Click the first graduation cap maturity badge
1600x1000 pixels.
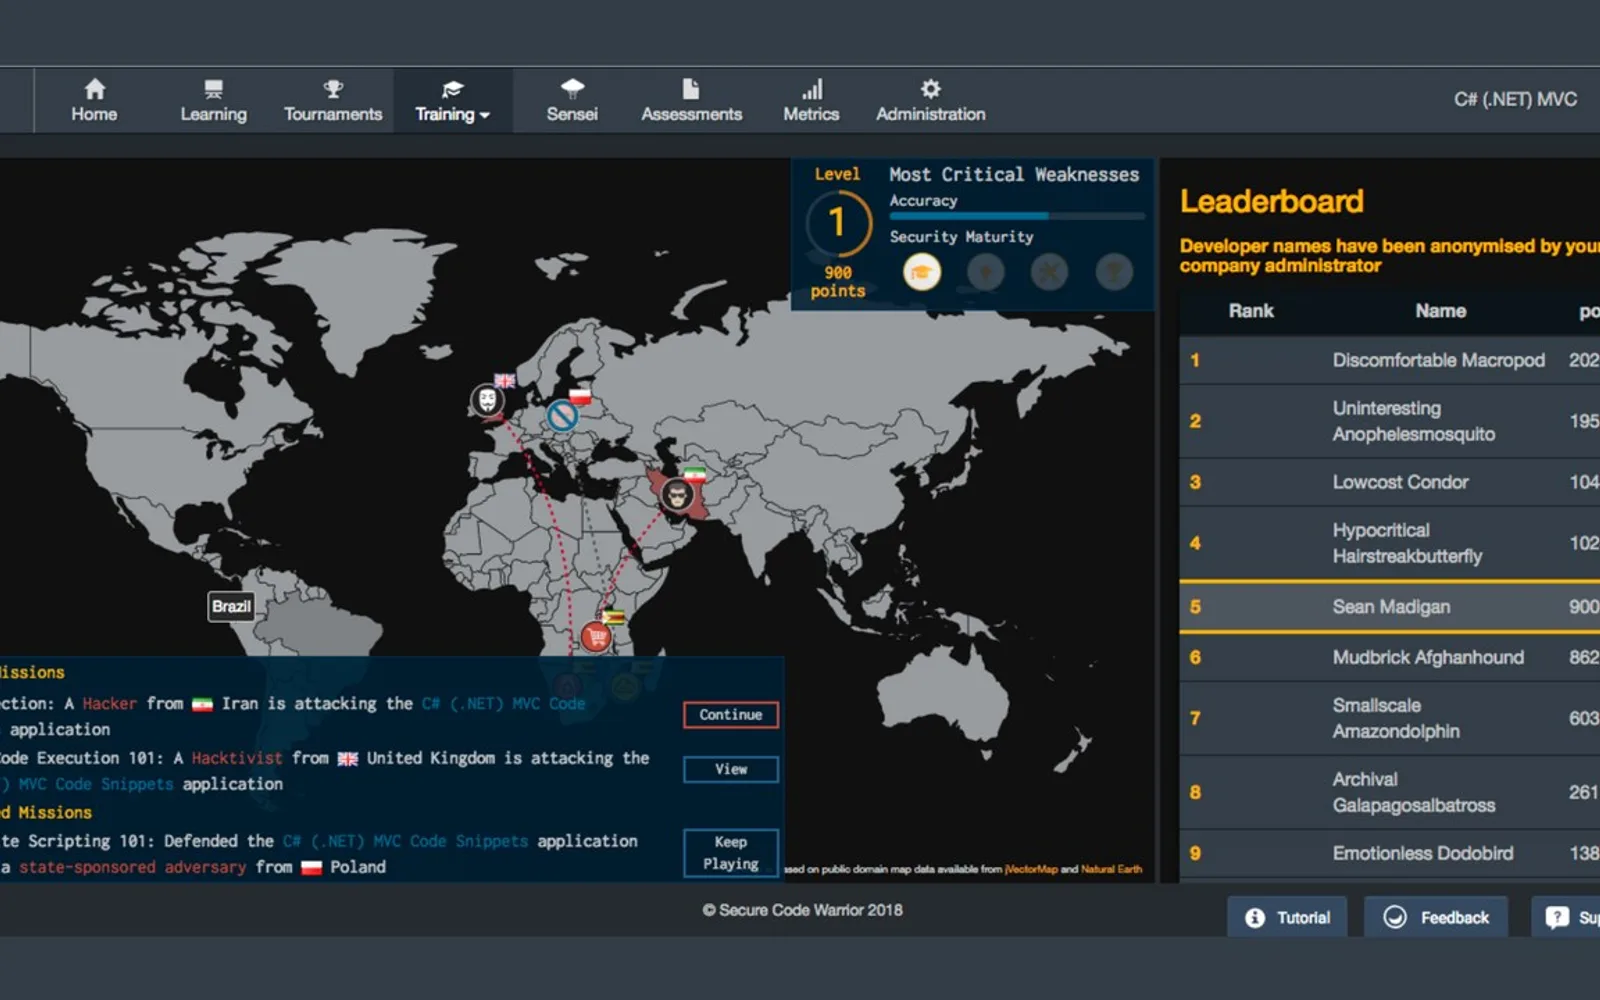point(922,272)
